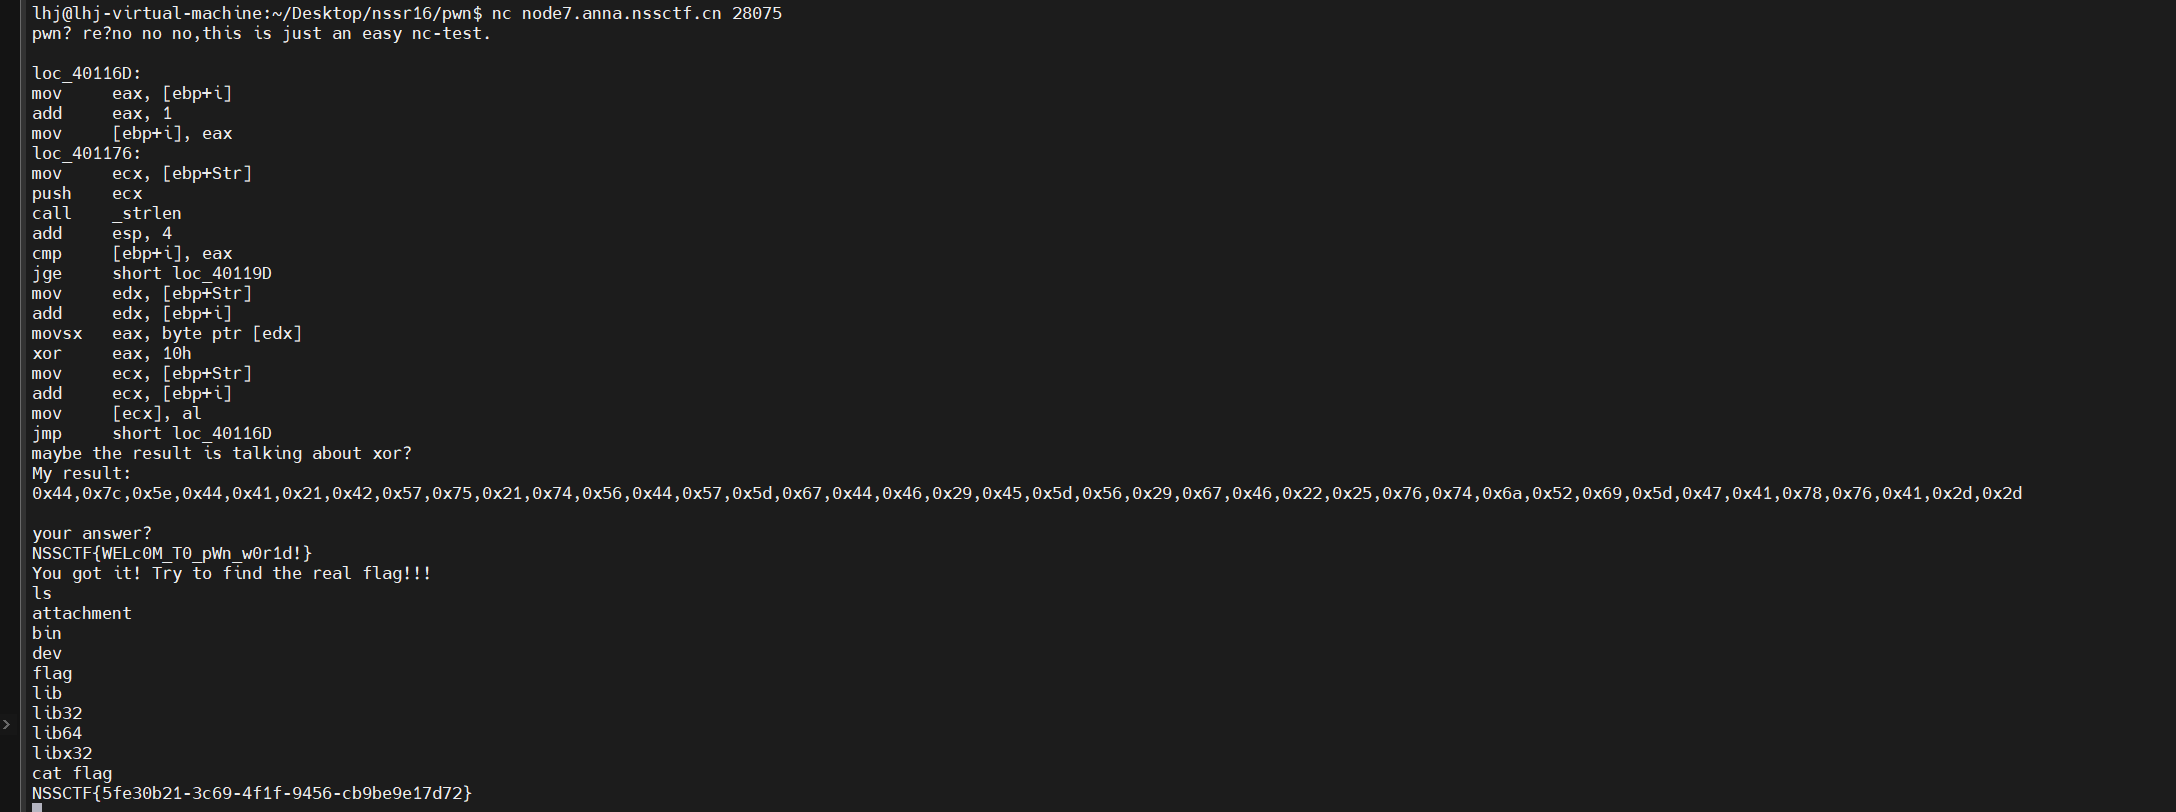The image size is (2176, 812).
Task: Expand the collapsed left sidebar chevron
Action: pyautogui.click(x=6, y=724)
